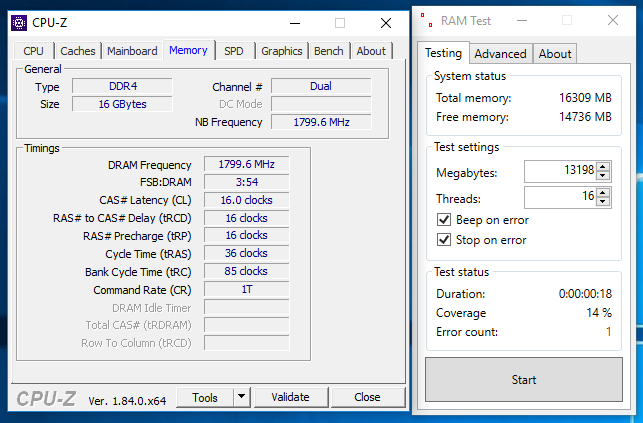Open the About tab in CPU-Z

371,51
